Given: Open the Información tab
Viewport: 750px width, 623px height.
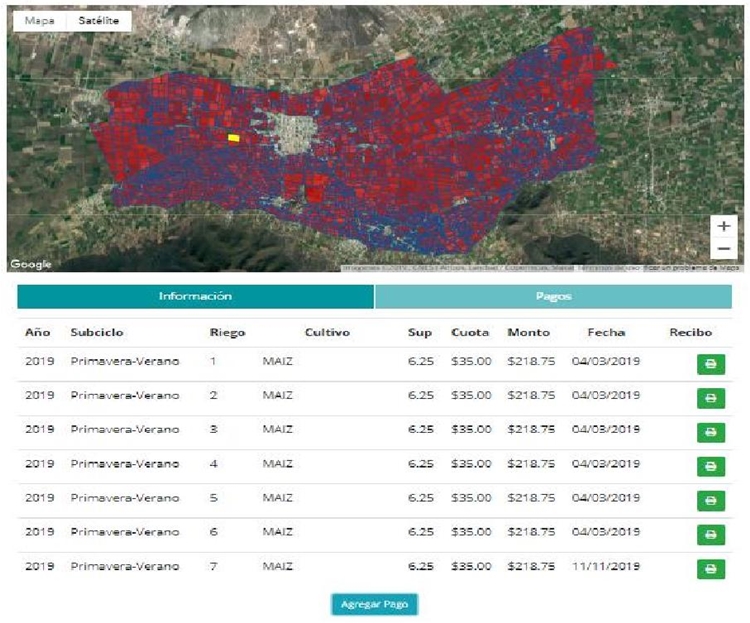Looking at the screenshot, I should click(195, 297).
